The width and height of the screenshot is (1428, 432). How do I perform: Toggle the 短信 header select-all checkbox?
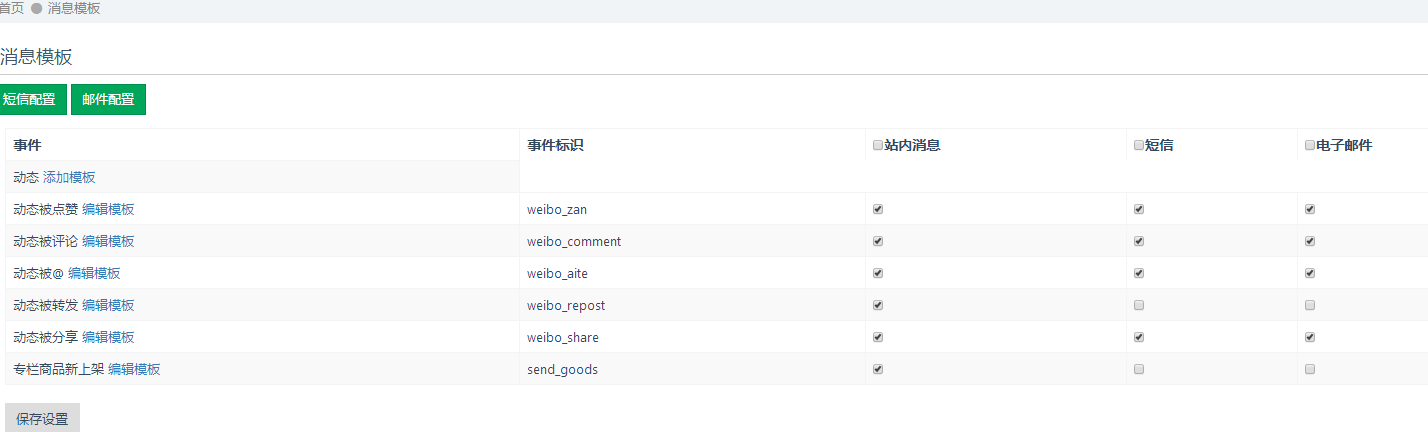tap(1139, 145)
